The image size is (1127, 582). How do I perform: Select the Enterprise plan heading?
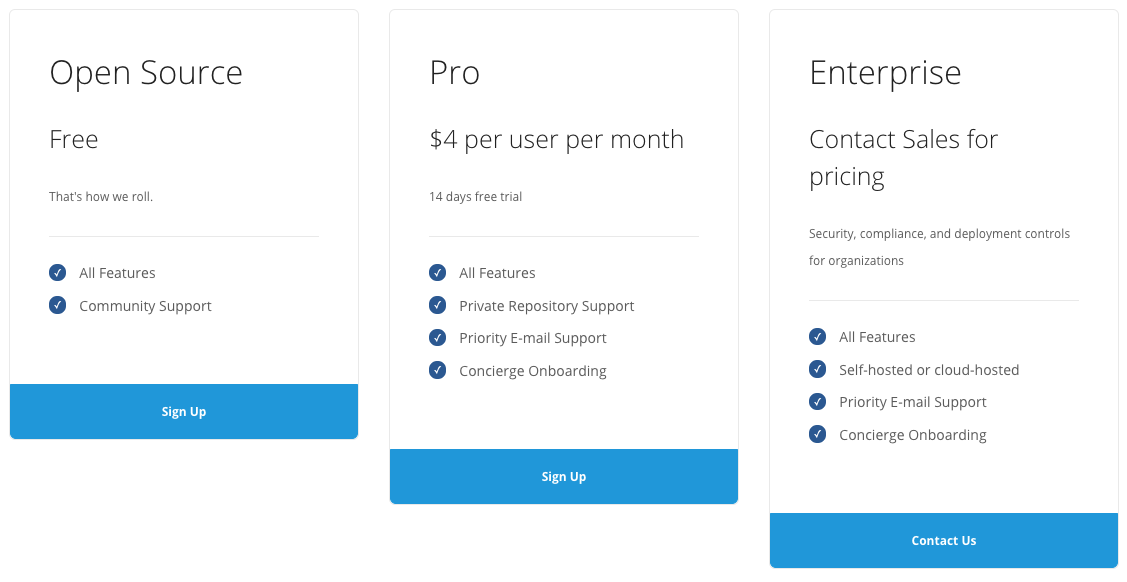pyautogui.click(x=885, y=73)
